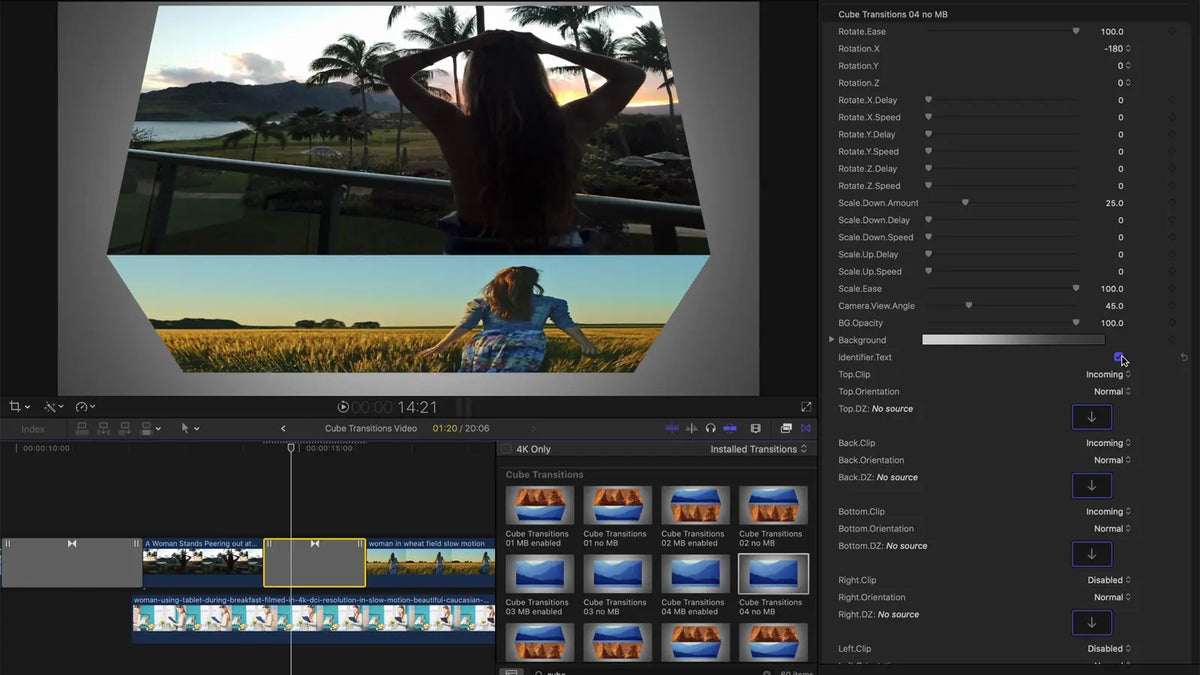Viewport: 1200px width, 675px height.
Task: Toggle the solo headphones icon
Action: click(710, 429)
